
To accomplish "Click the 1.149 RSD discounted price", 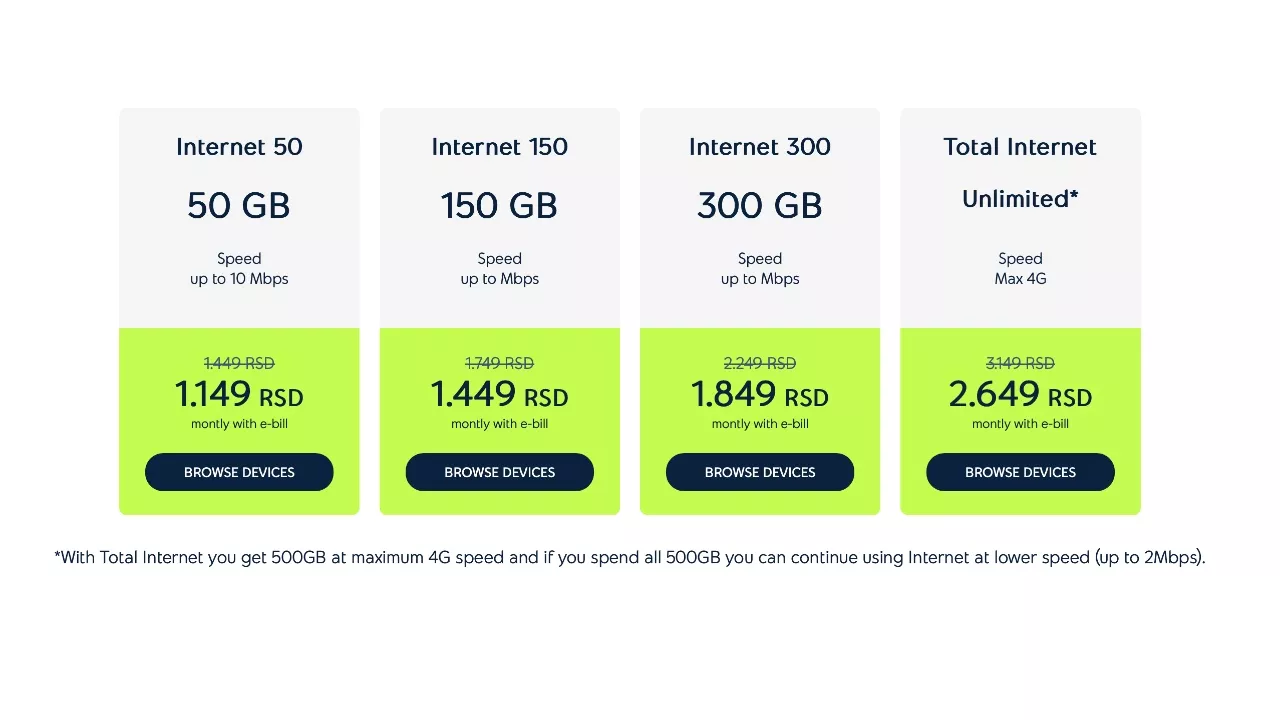I will (239, 395).
